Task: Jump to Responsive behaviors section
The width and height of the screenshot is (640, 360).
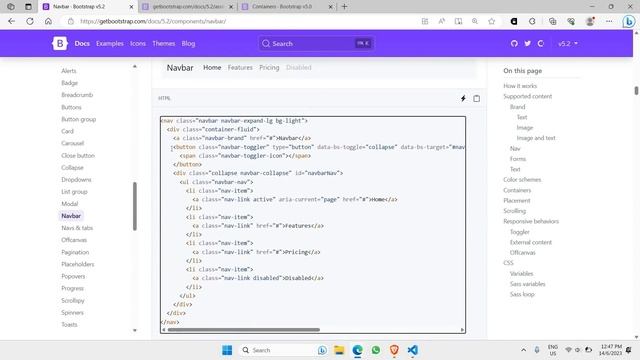Action: point(531,221)
